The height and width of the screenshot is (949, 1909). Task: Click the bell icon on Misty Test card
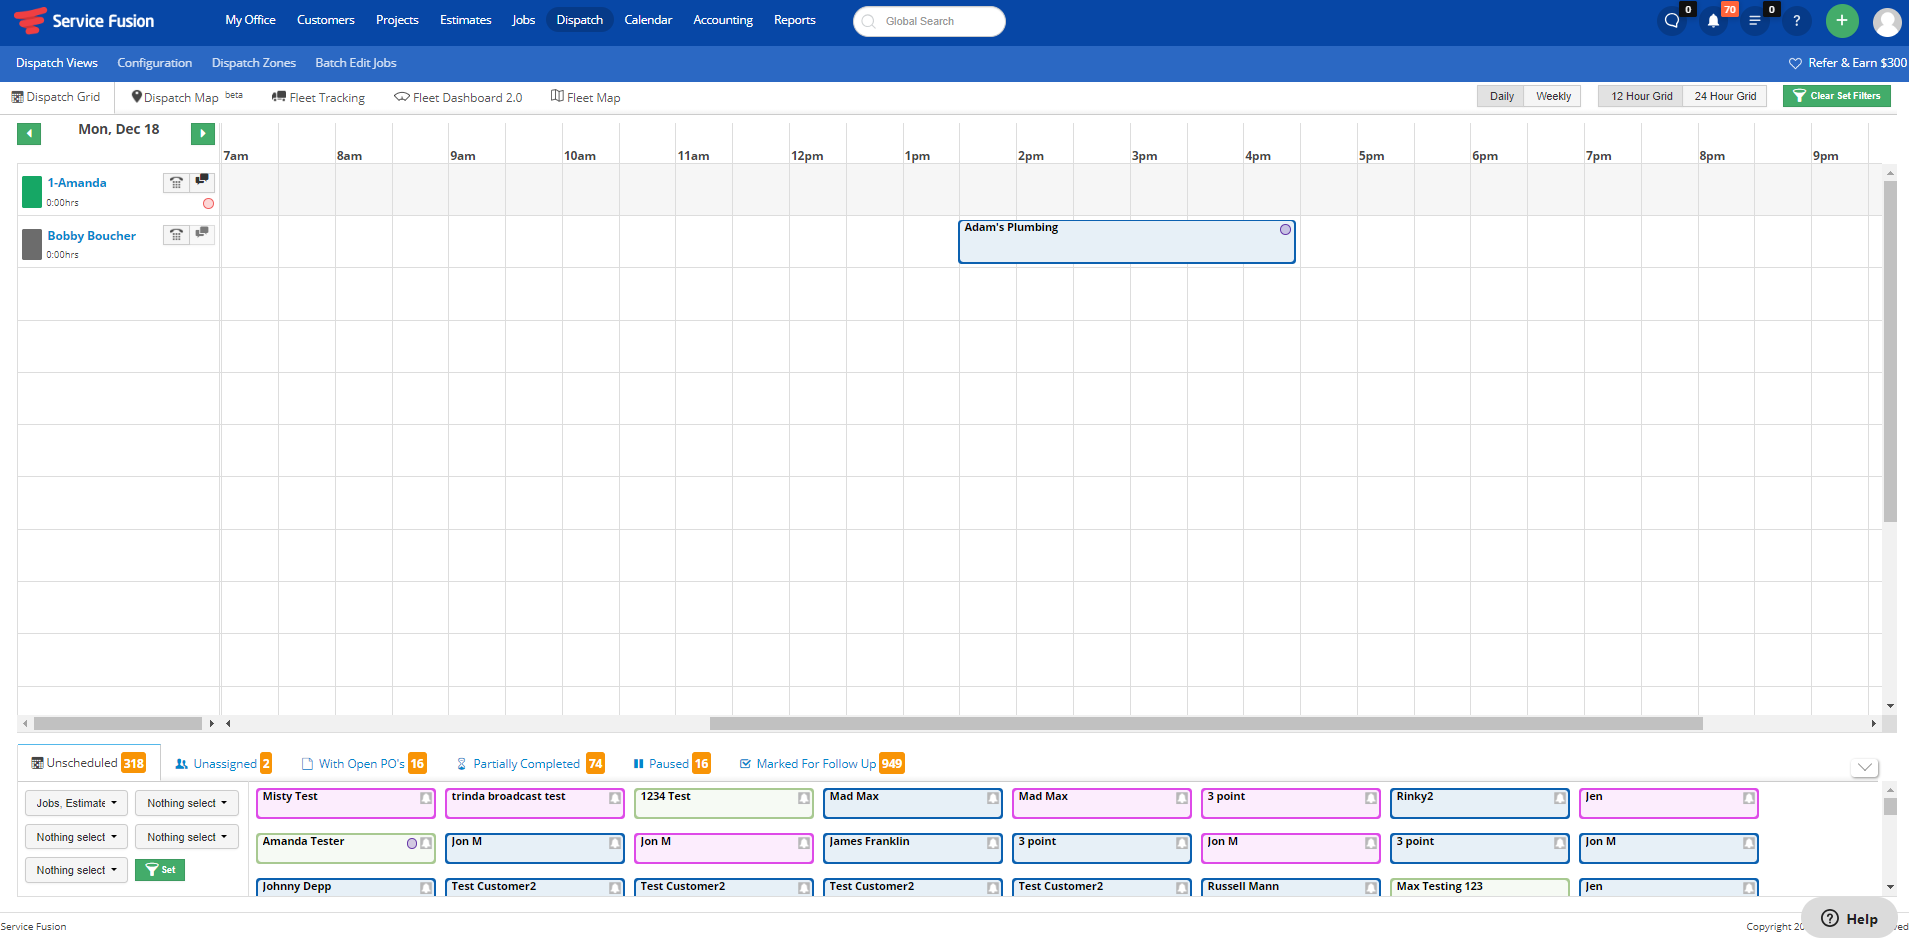click(426, 798)
